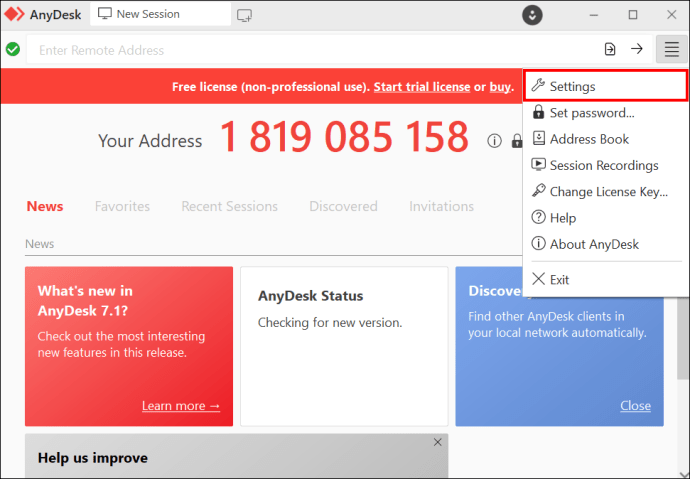Viewport: 690px width, 479px height.
Task: Click the buy link in red banner
Action: click(501, 87)
